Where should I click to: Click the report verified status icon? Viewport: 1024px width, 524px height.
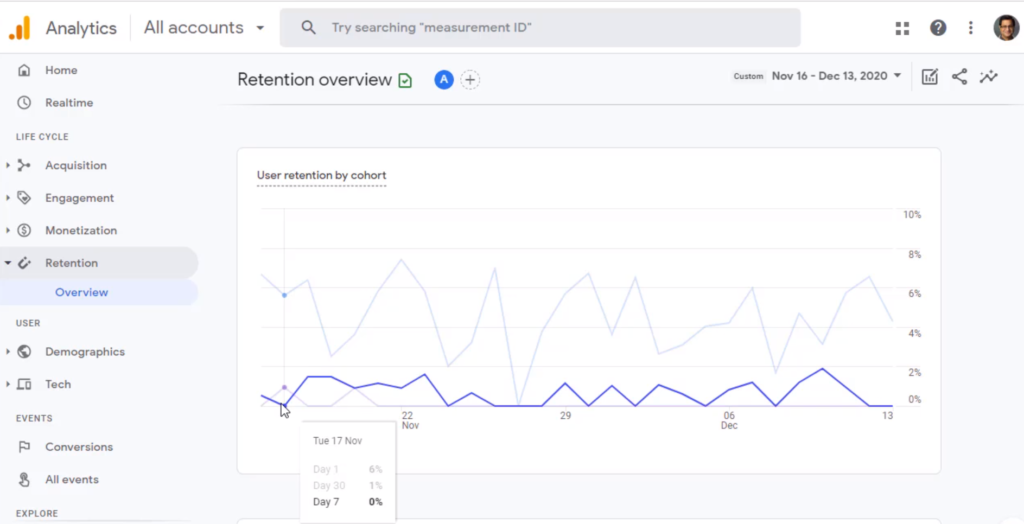click(x=405, y=80)
